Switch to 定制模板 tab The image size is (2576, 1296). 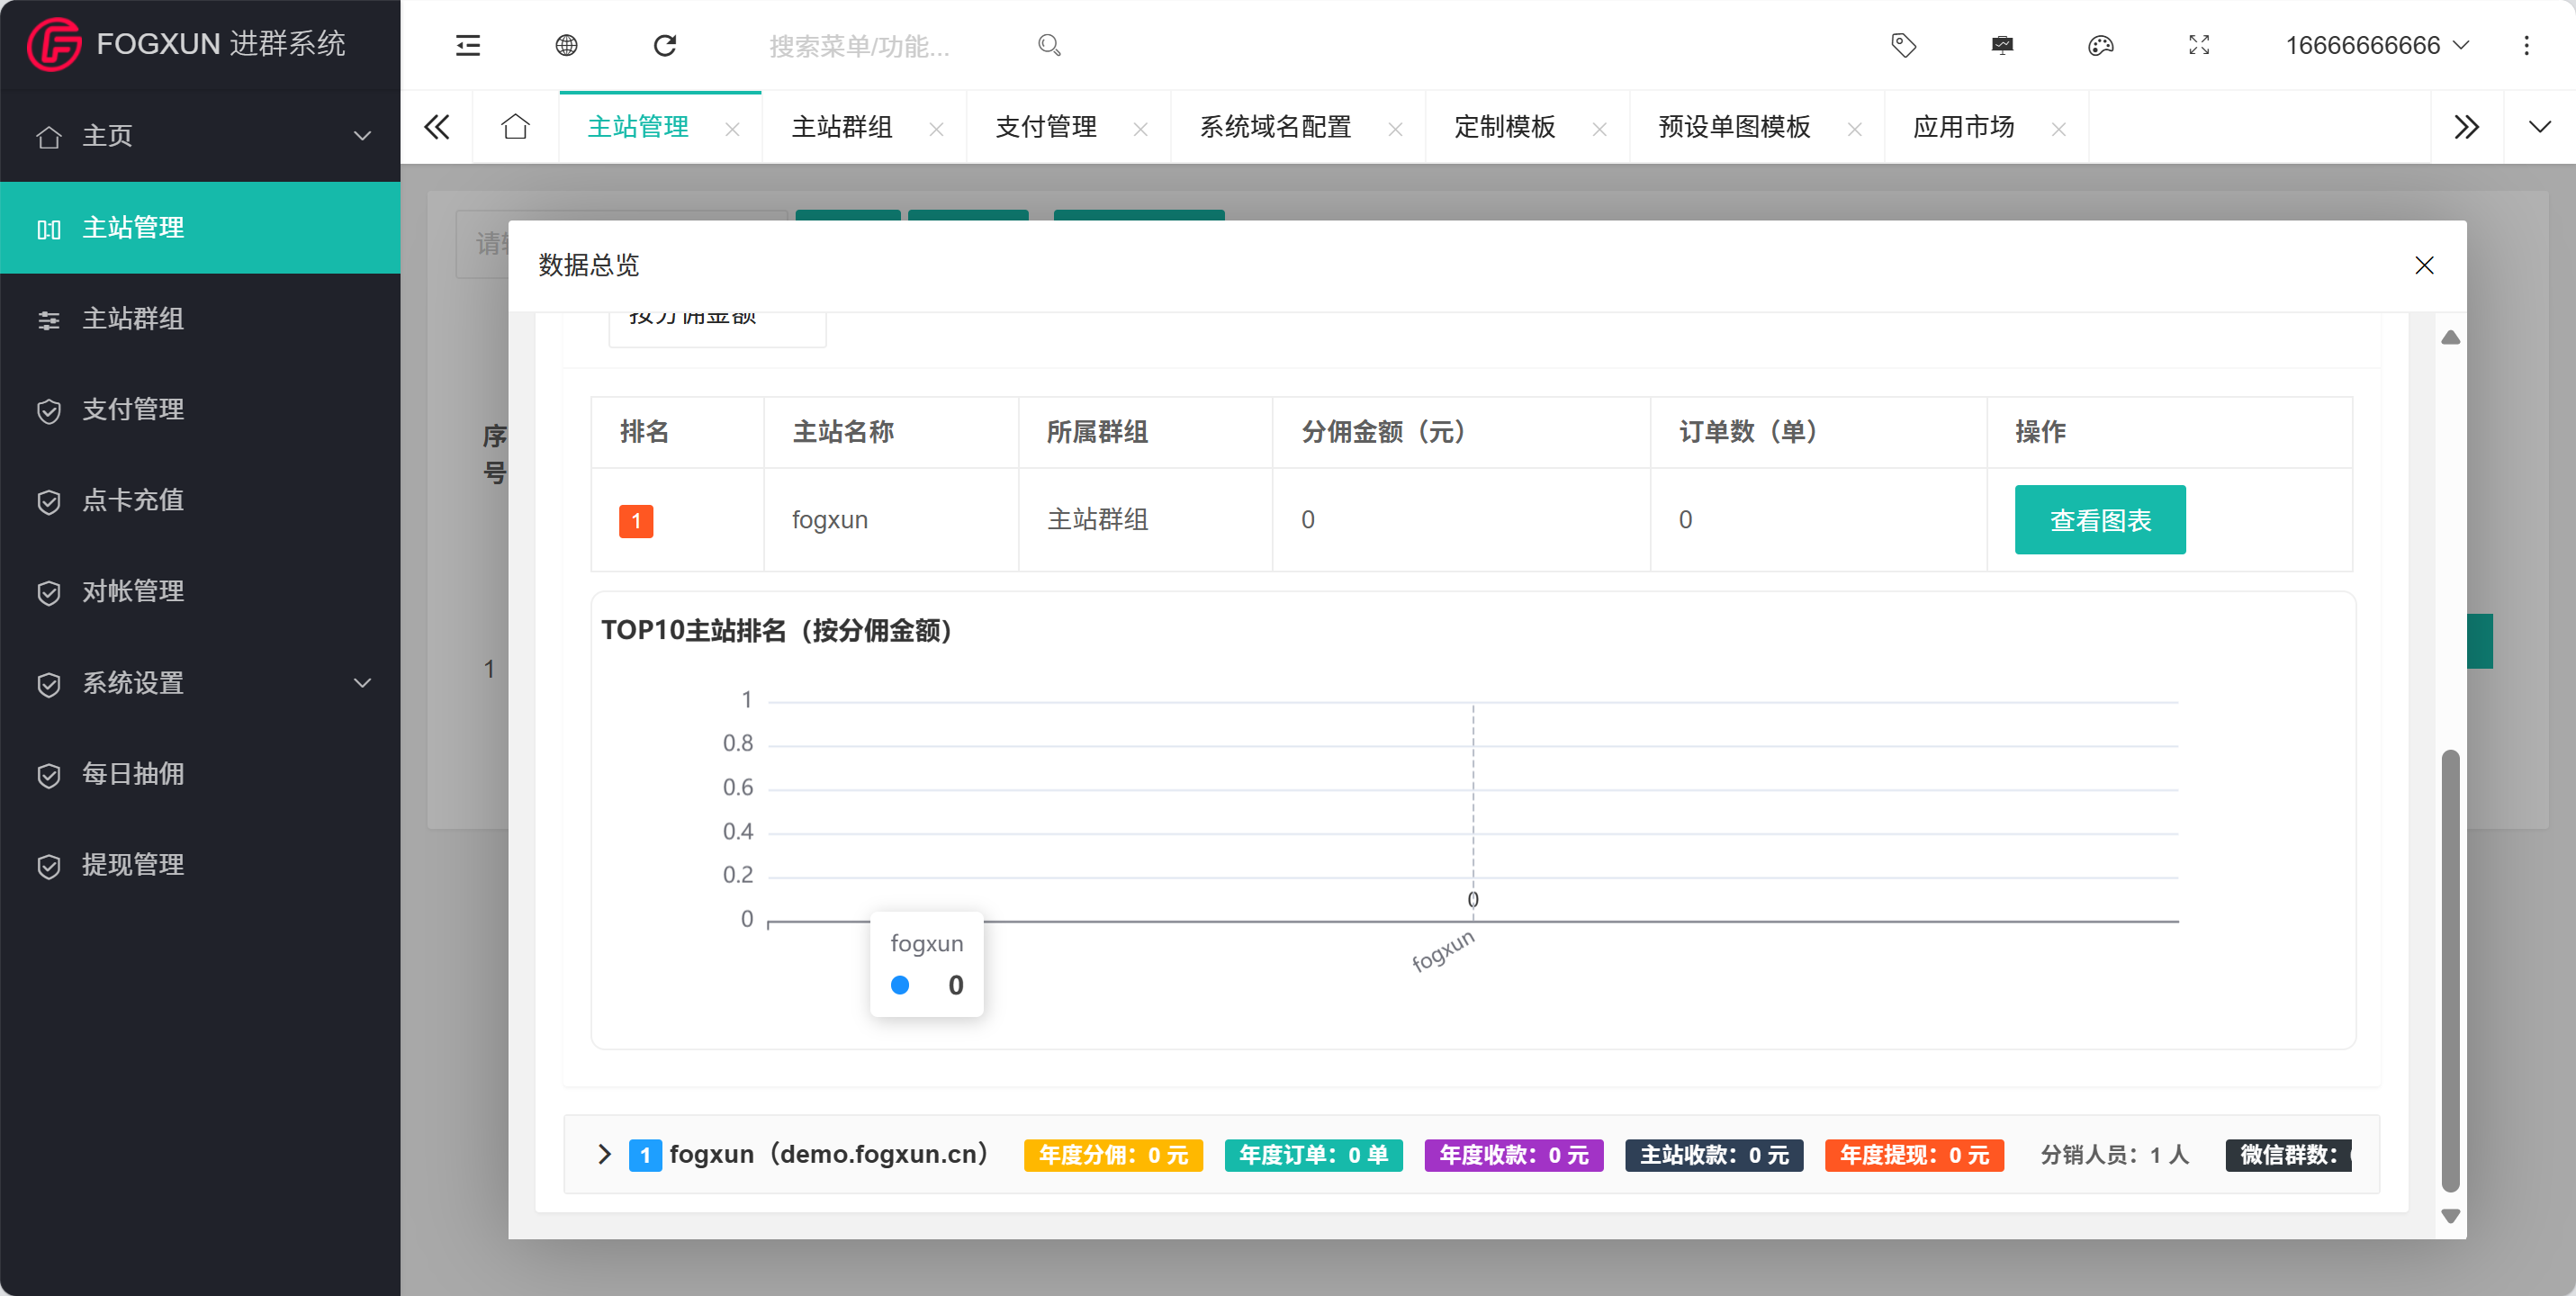coord(1504,127)
